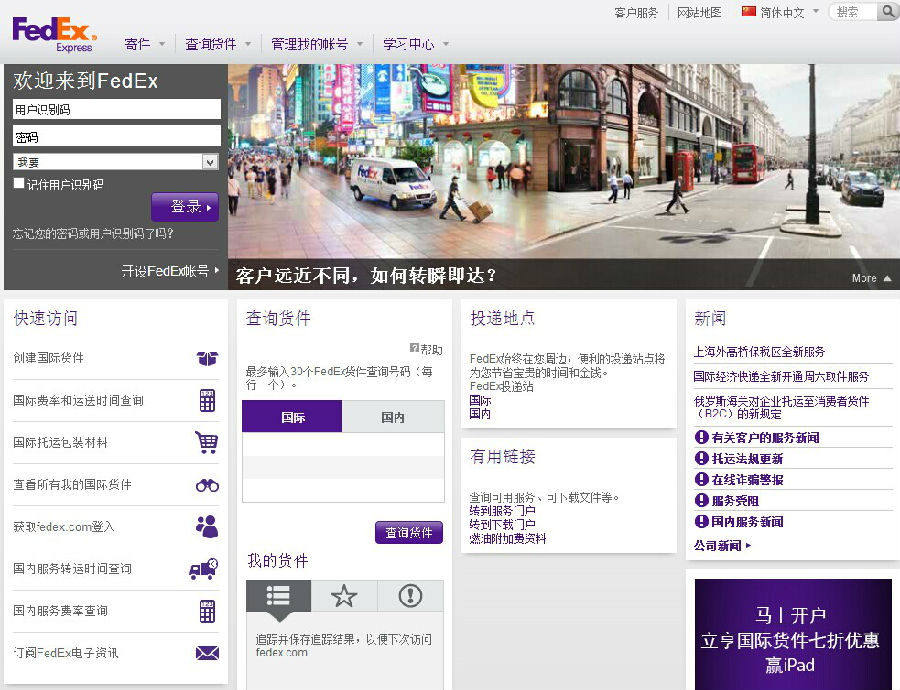Click the 登录 login button
The width and height of the screenshot is (900, 690).
tap(185, 207)
